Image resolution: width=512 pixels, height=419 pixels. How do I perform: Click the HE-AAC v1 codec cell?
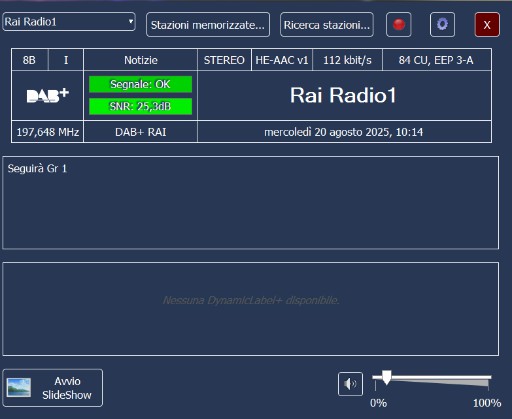click(x=282, y=60)
